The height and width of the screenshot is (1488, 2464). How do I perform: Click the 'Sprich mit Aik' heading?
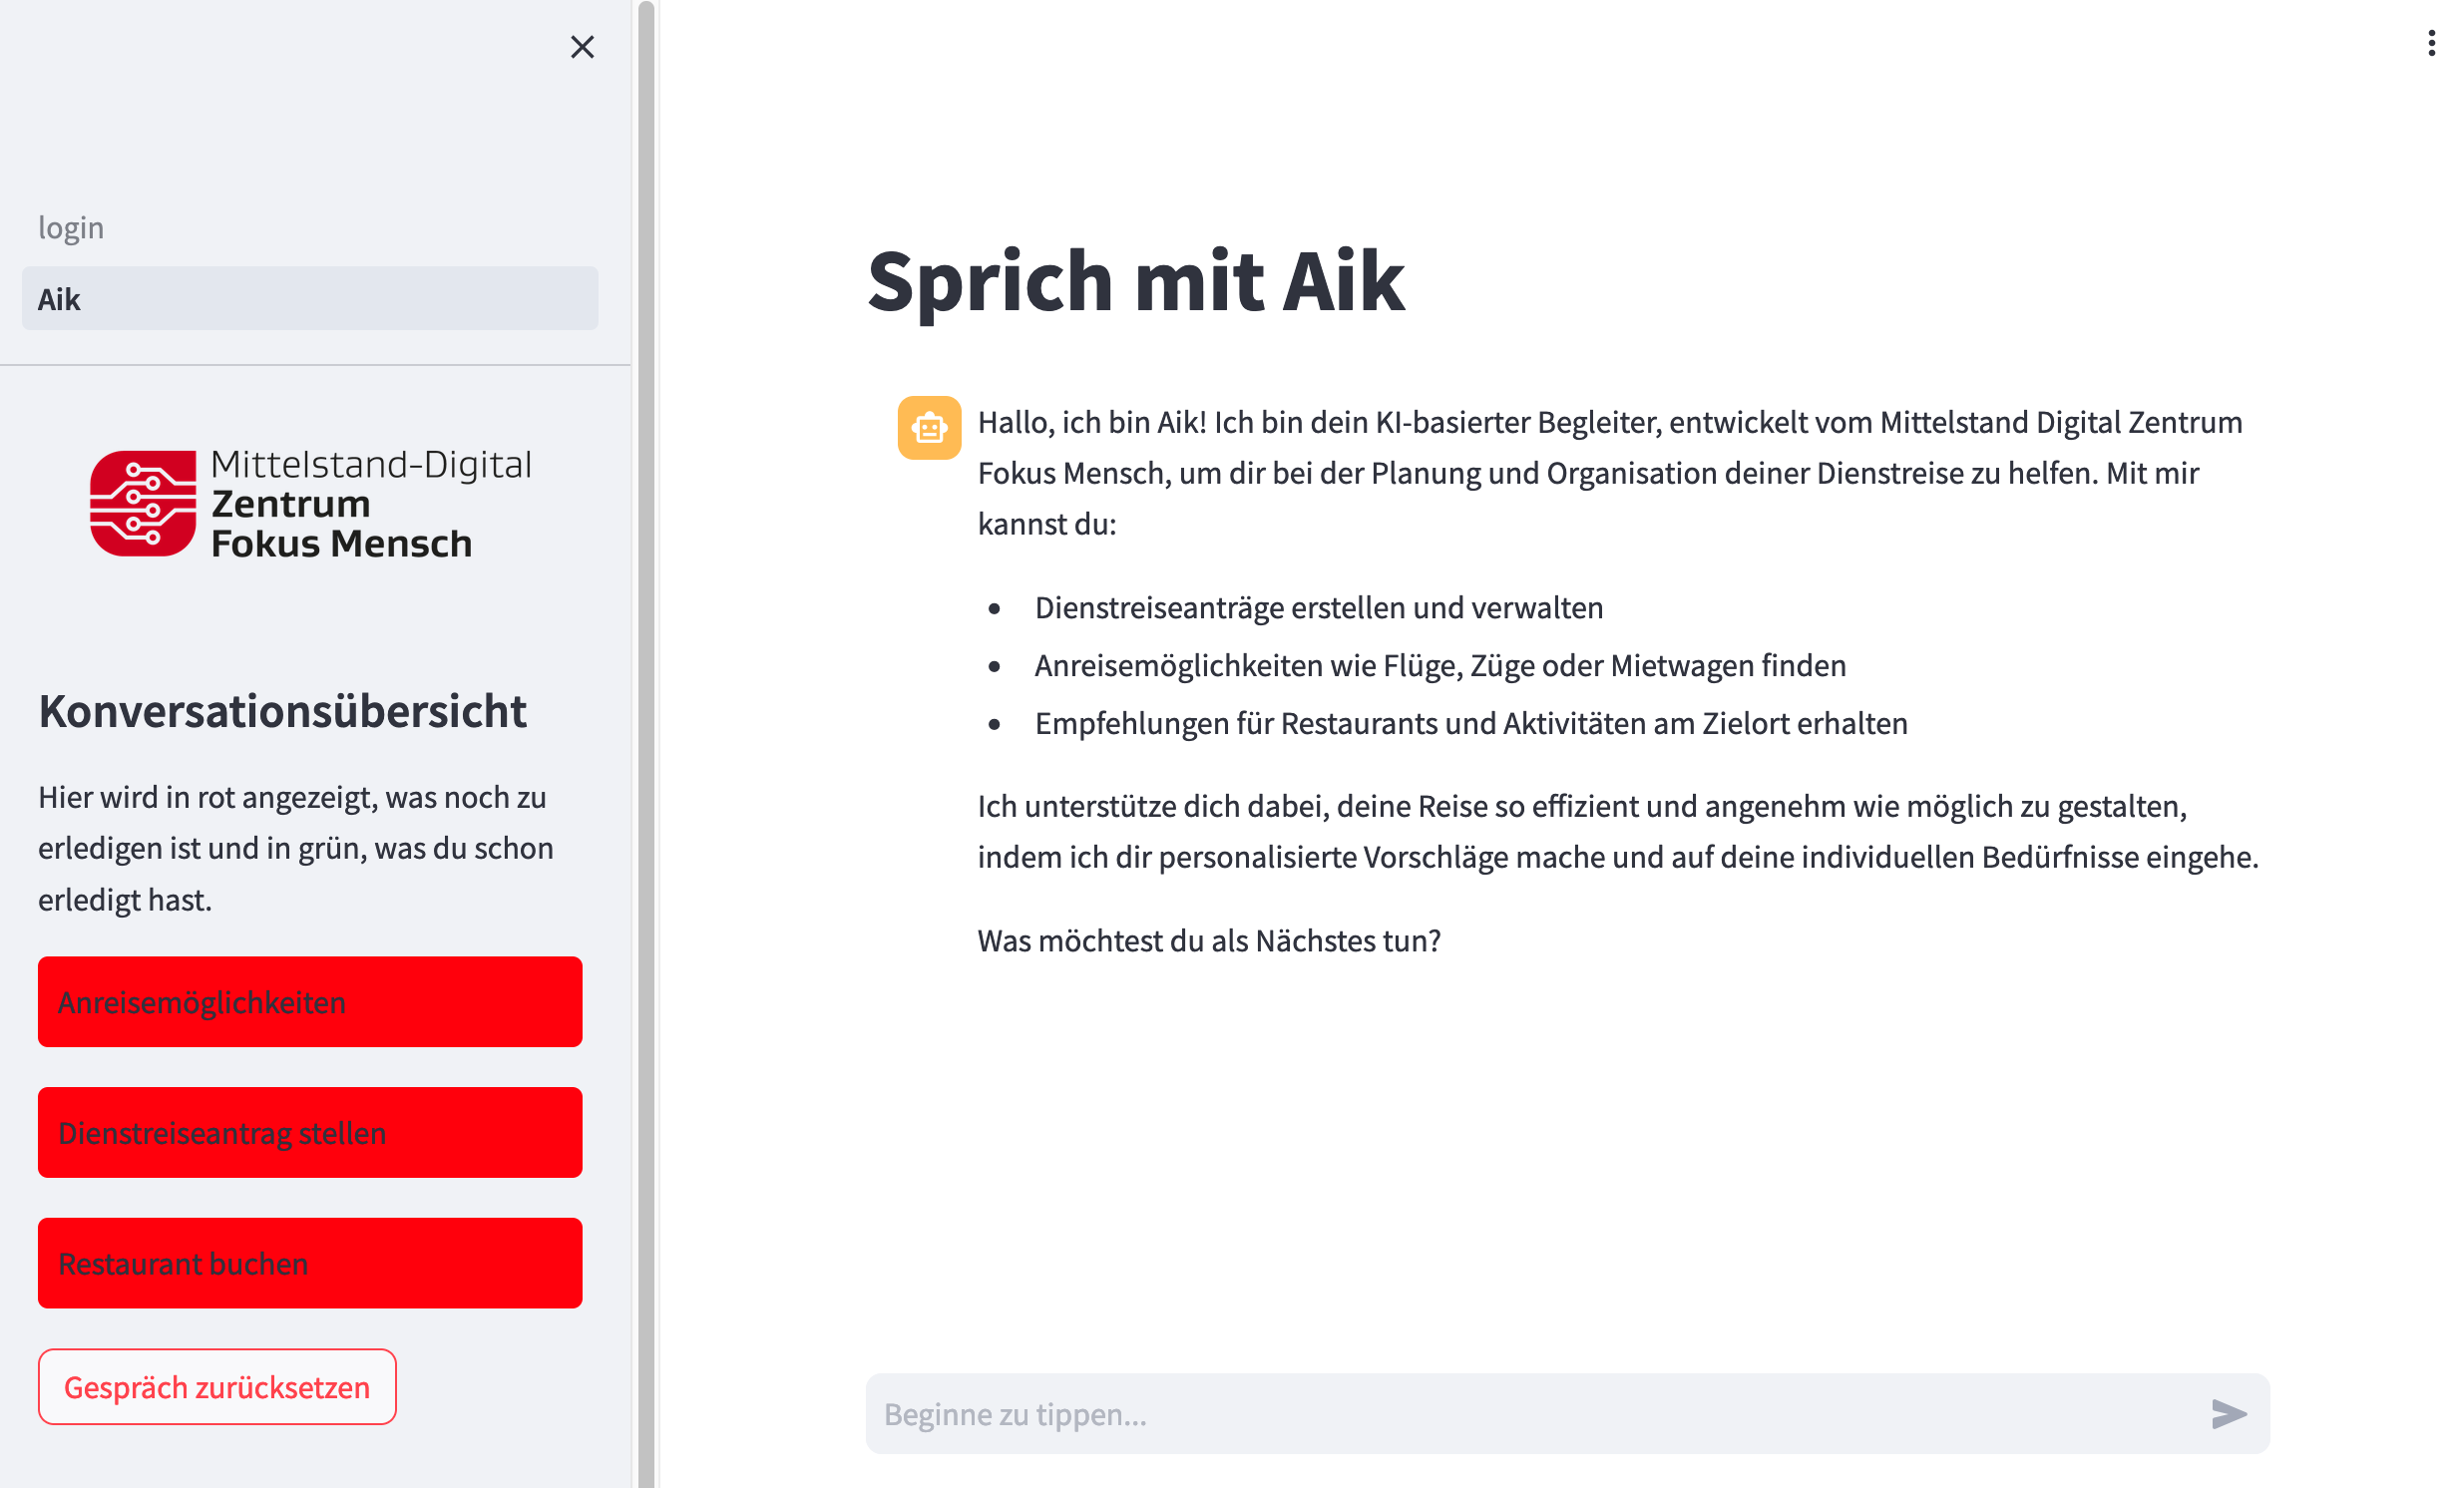click(x=1135, y=282)
